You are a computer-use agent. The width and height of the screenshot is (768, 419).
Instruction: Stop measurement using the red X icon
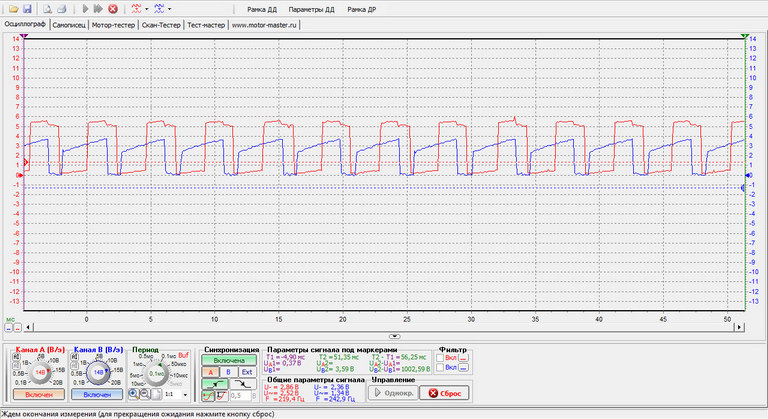113,8
